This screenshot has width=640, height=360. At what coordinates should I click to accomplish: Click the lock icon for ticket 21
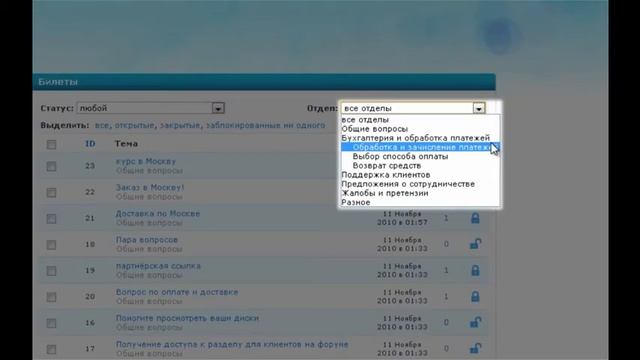(475, 218)
